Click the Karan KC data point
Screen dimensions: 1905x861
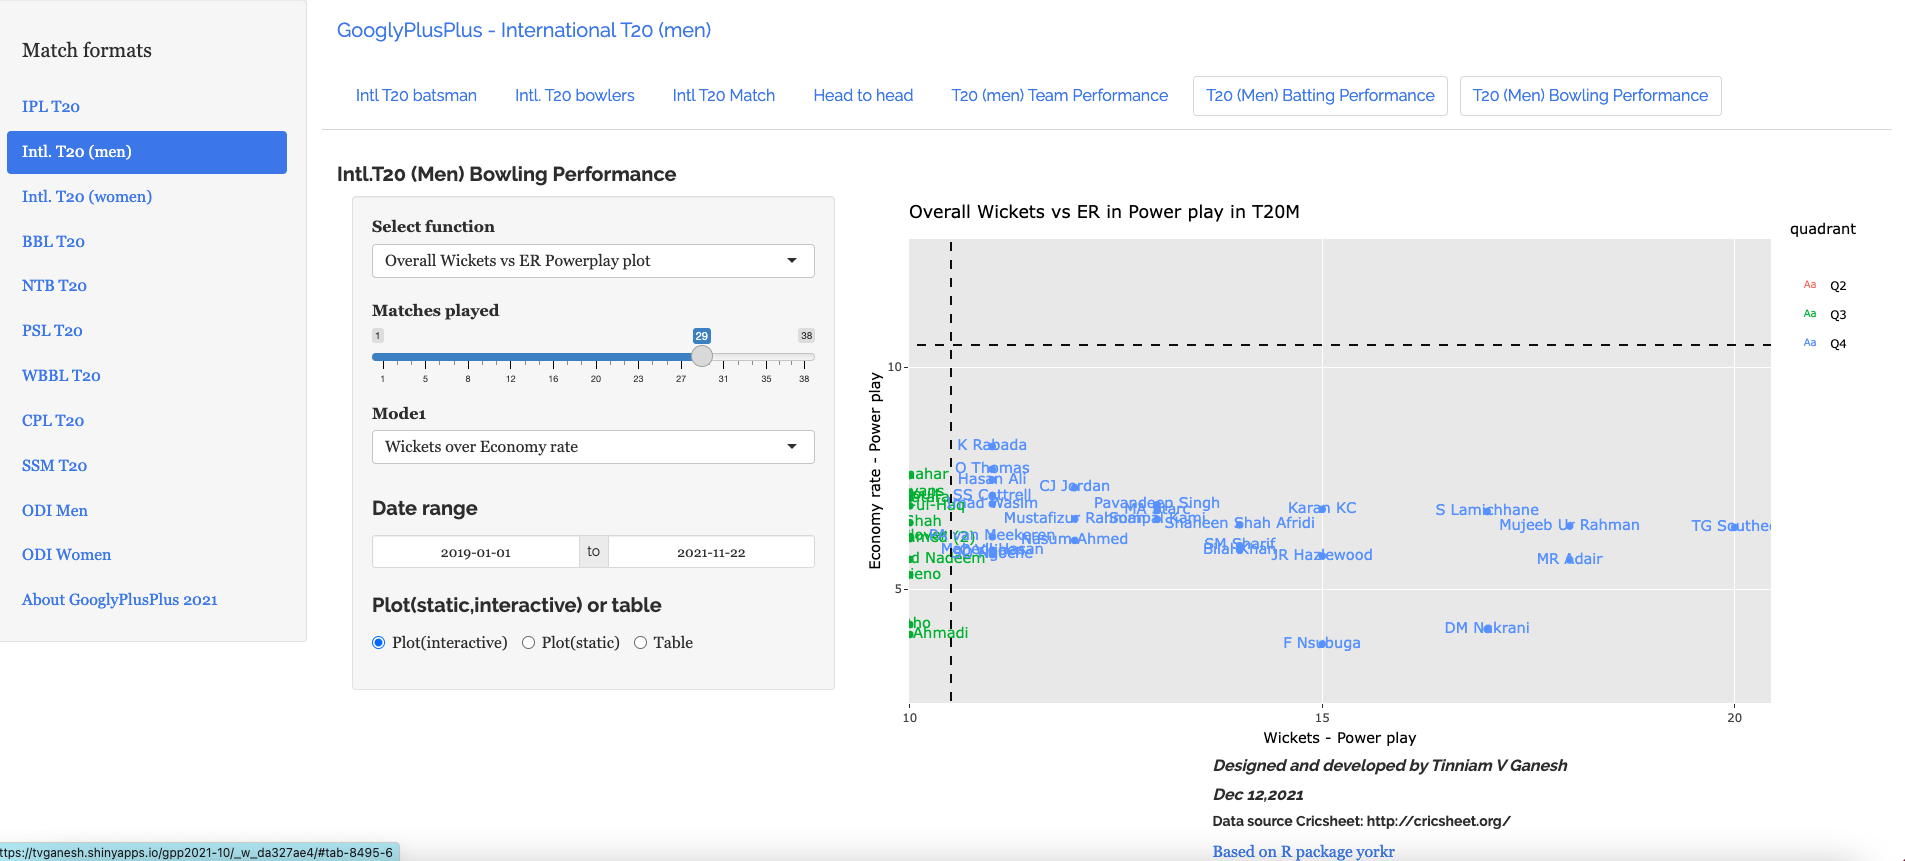(x=1322, y=508)
